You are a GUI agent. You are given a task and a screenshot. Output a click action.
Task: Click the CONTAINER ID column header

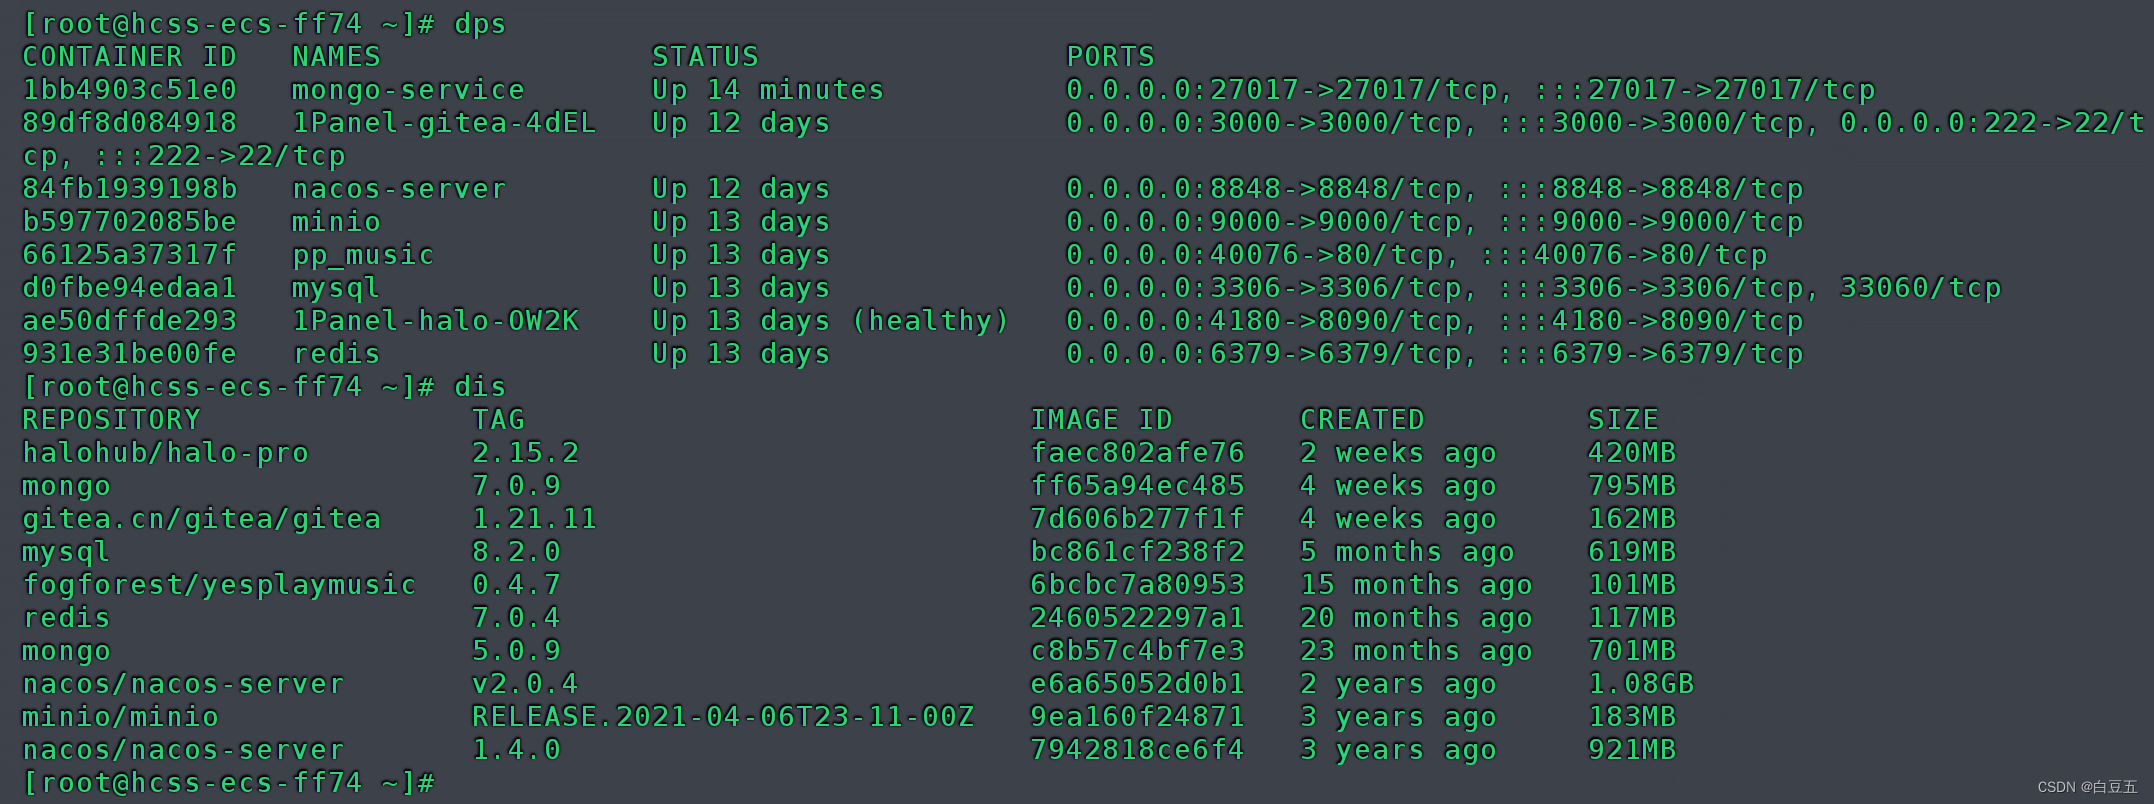[130, 57]
